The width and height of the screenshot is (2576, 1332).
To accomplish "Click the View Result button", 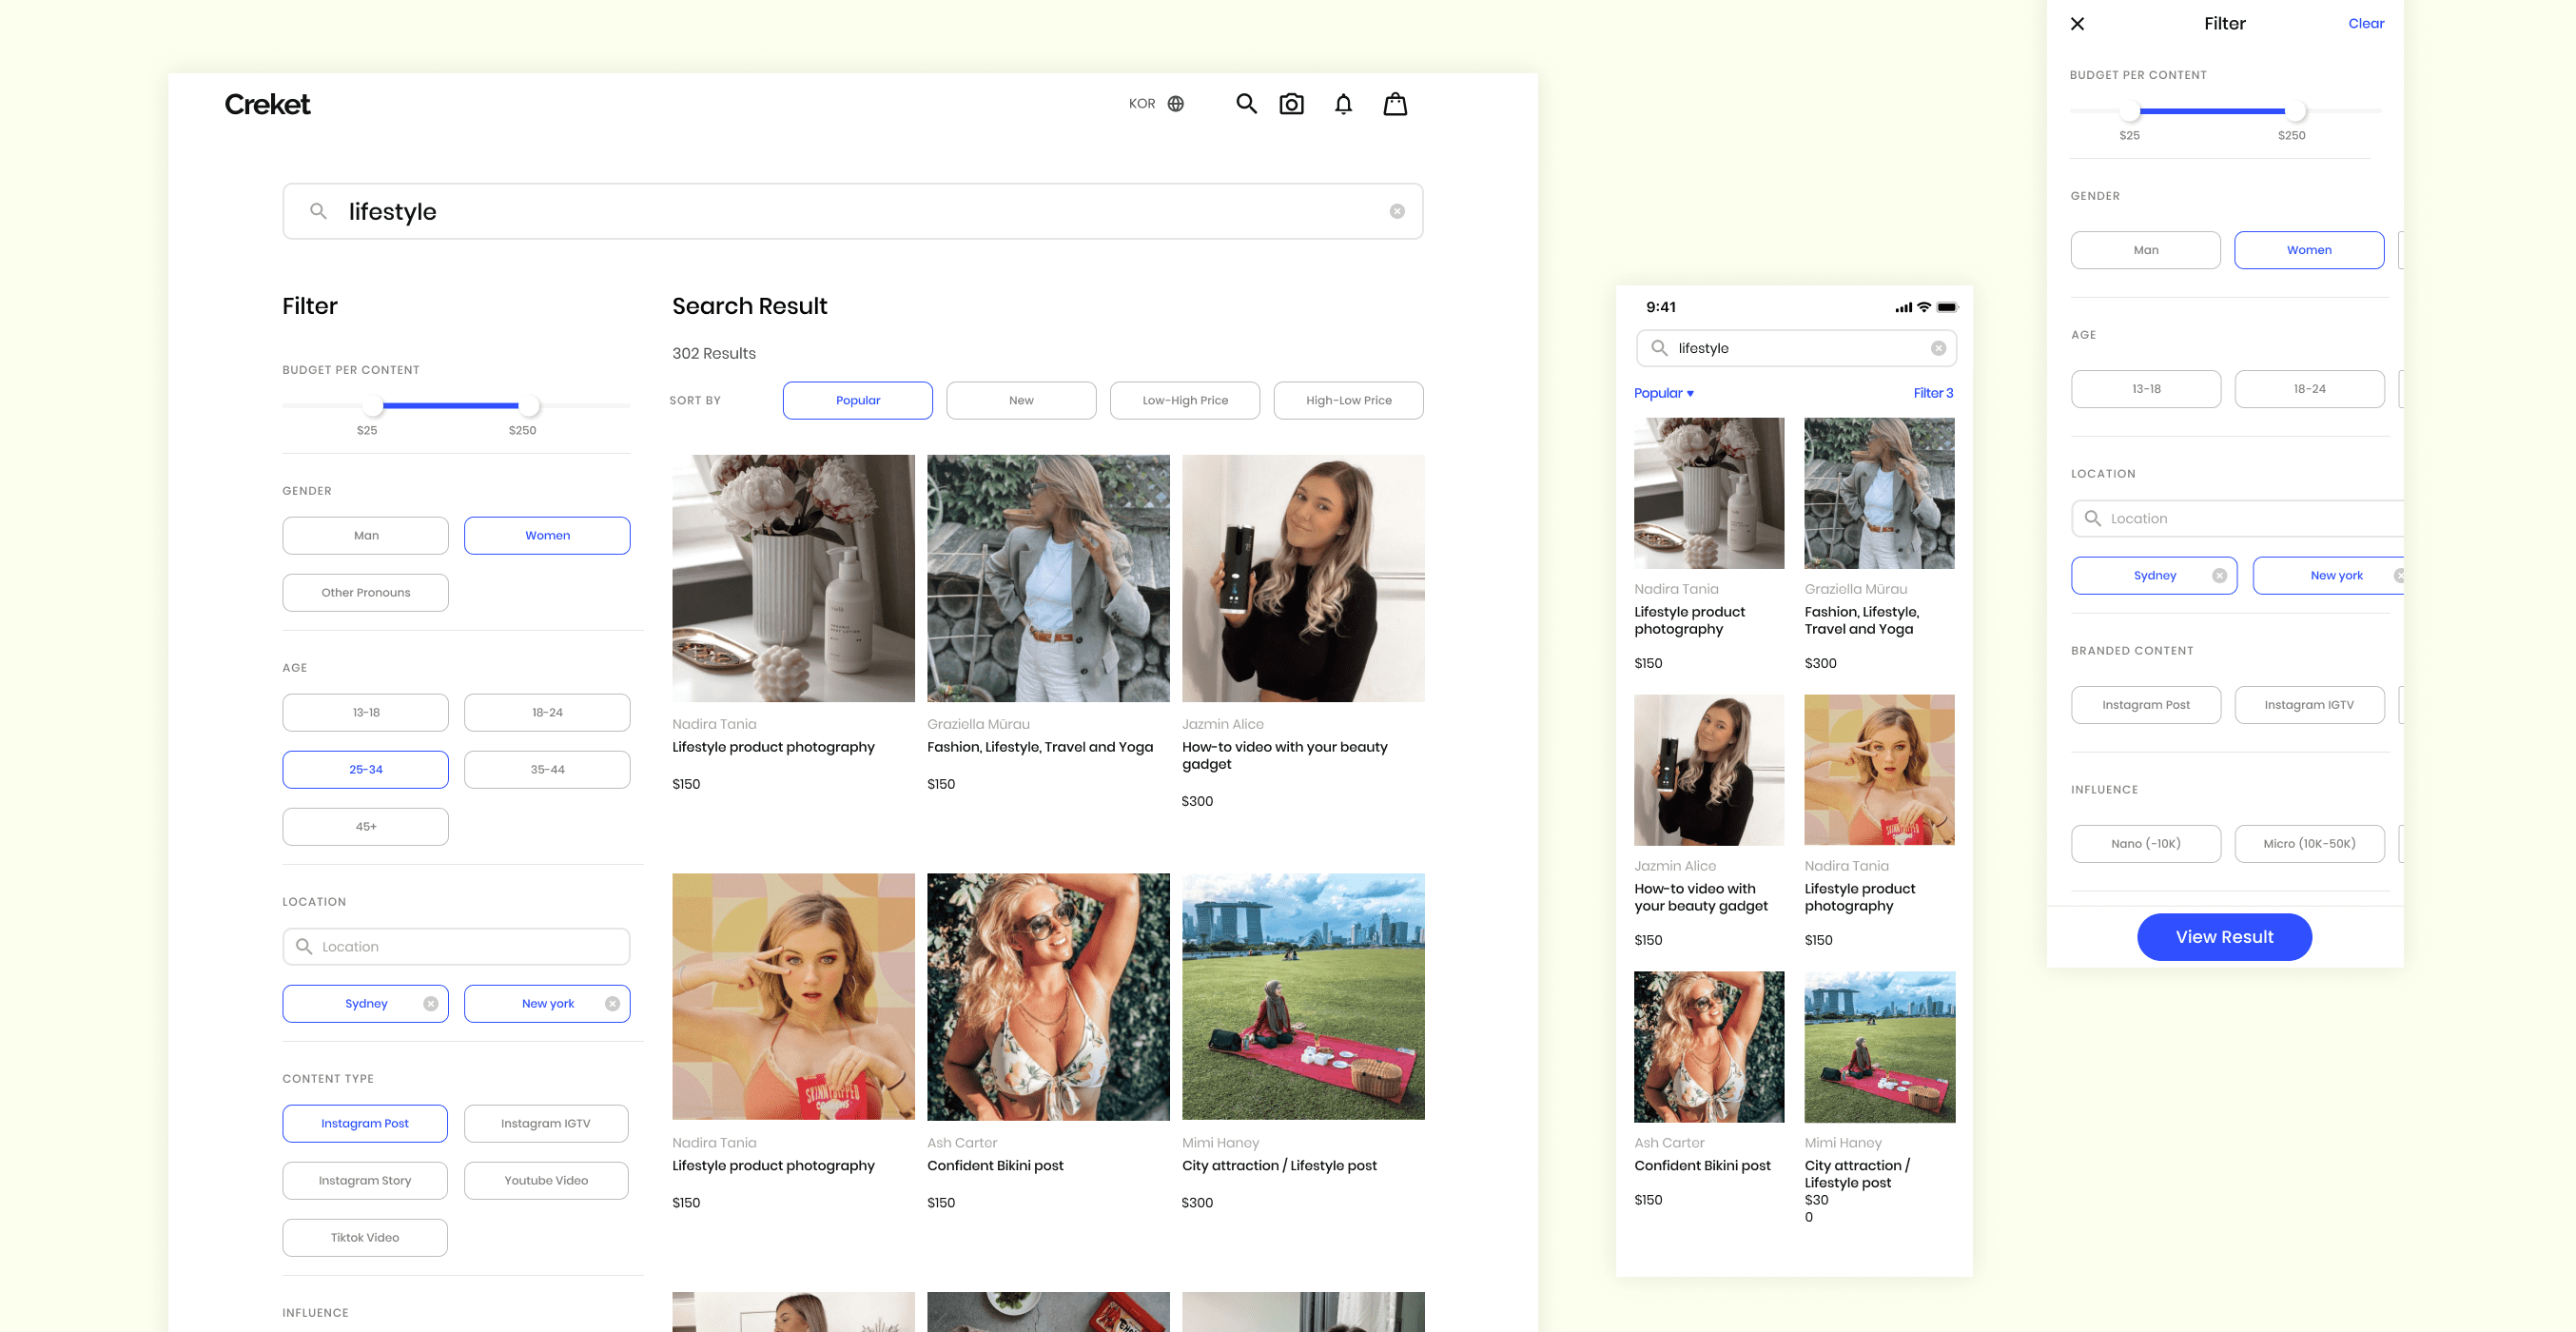I will [2224, 937].
